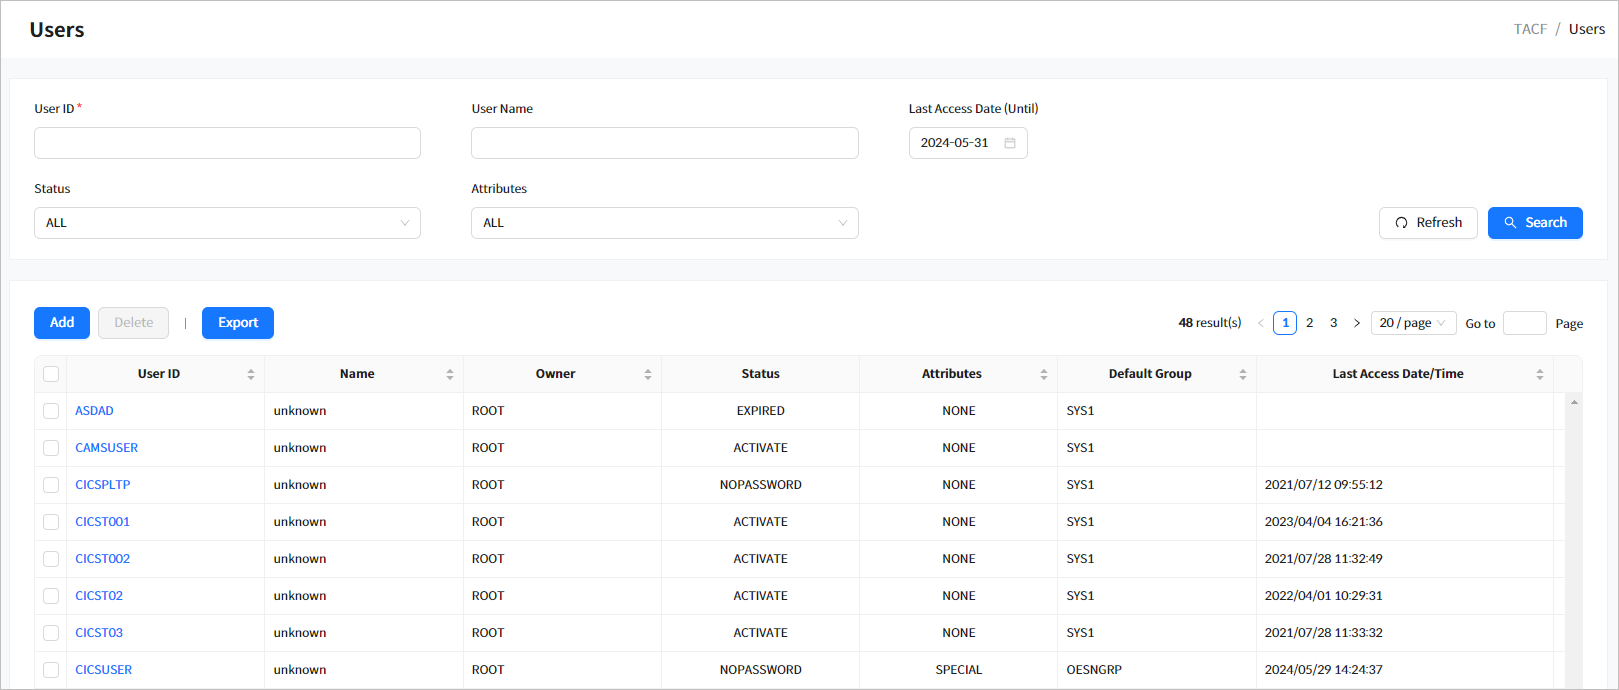Navigate to page 2 of results
This screenshot has width=1619, height=690.
point(1310,323)
